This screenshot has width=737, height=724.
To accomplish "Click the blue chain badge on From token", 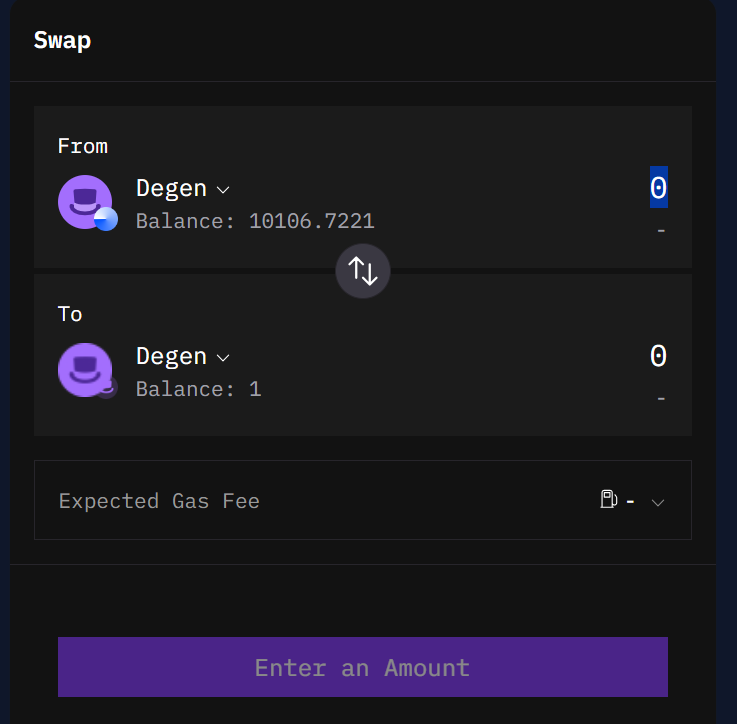I will pos(106,219).
